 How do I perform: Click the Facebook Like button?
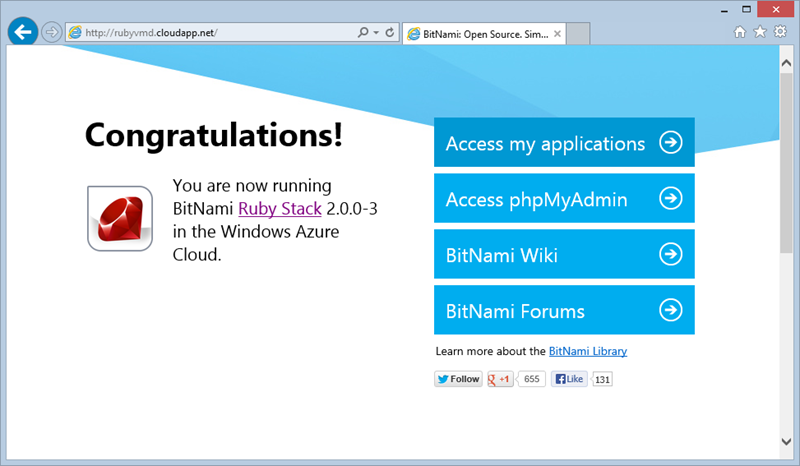click(x=569, y=379)
